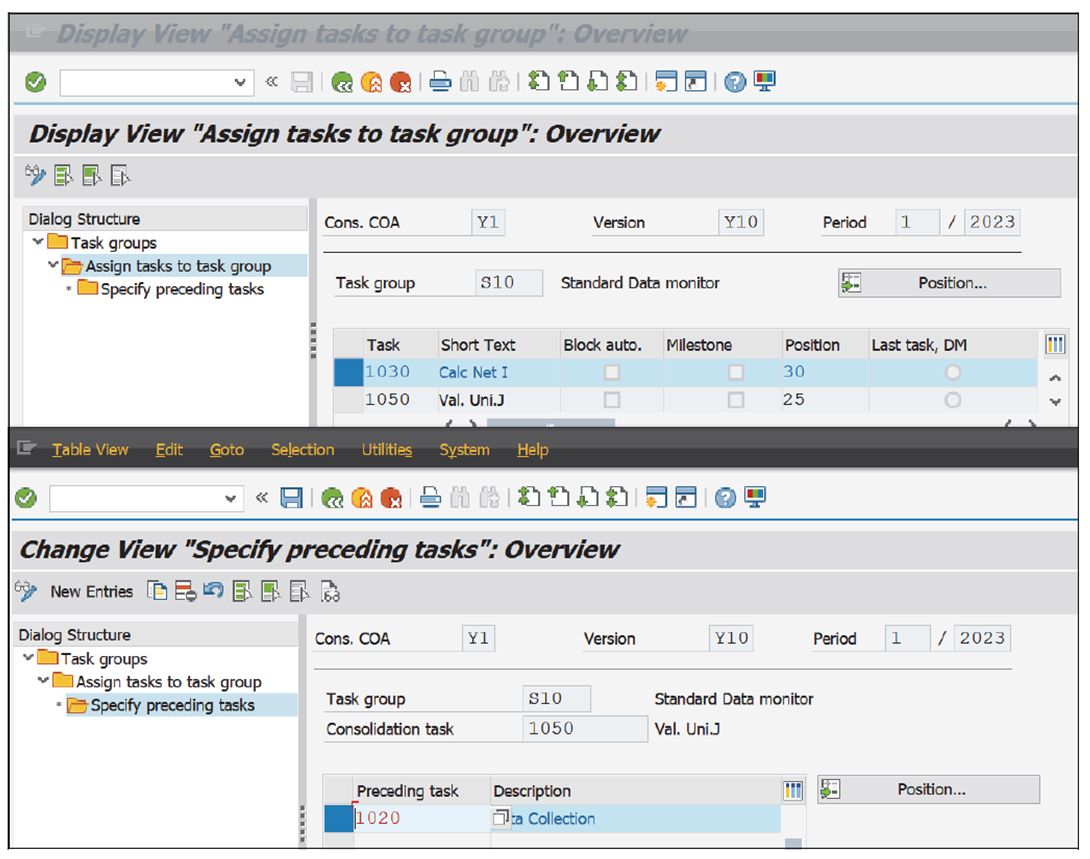Toggle the Block auto. checkbox for task 1030
This screenshot has height=859, width=1090.
[610, 371]
